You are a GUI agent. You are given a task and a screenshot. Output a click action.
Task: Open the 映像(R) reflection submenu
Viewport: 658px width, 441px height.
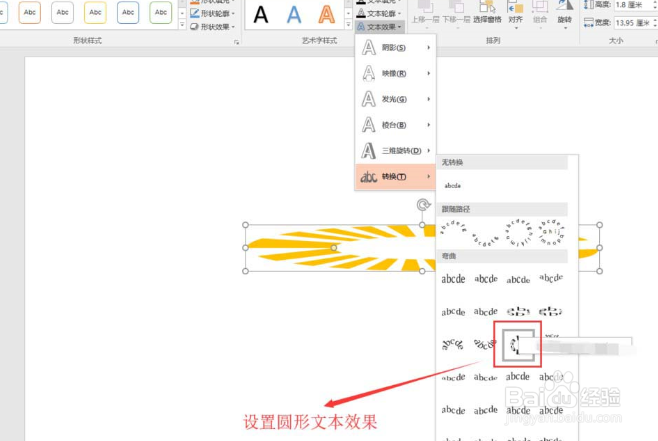tap(395, 73)
